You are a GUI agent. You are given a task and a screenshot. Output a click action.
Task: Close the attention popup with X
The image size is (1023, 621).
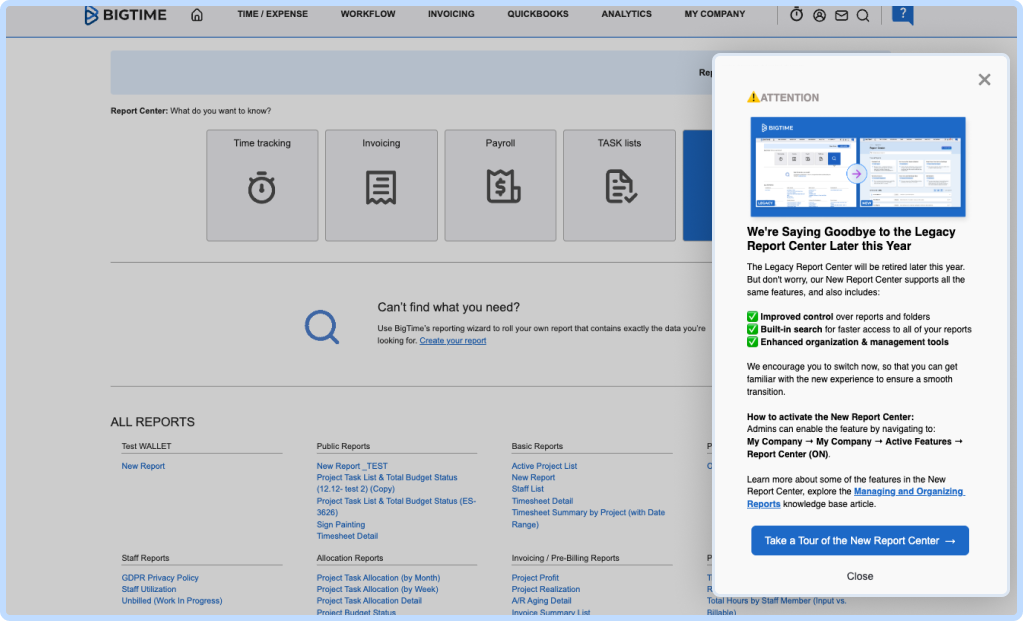[985, 80]
